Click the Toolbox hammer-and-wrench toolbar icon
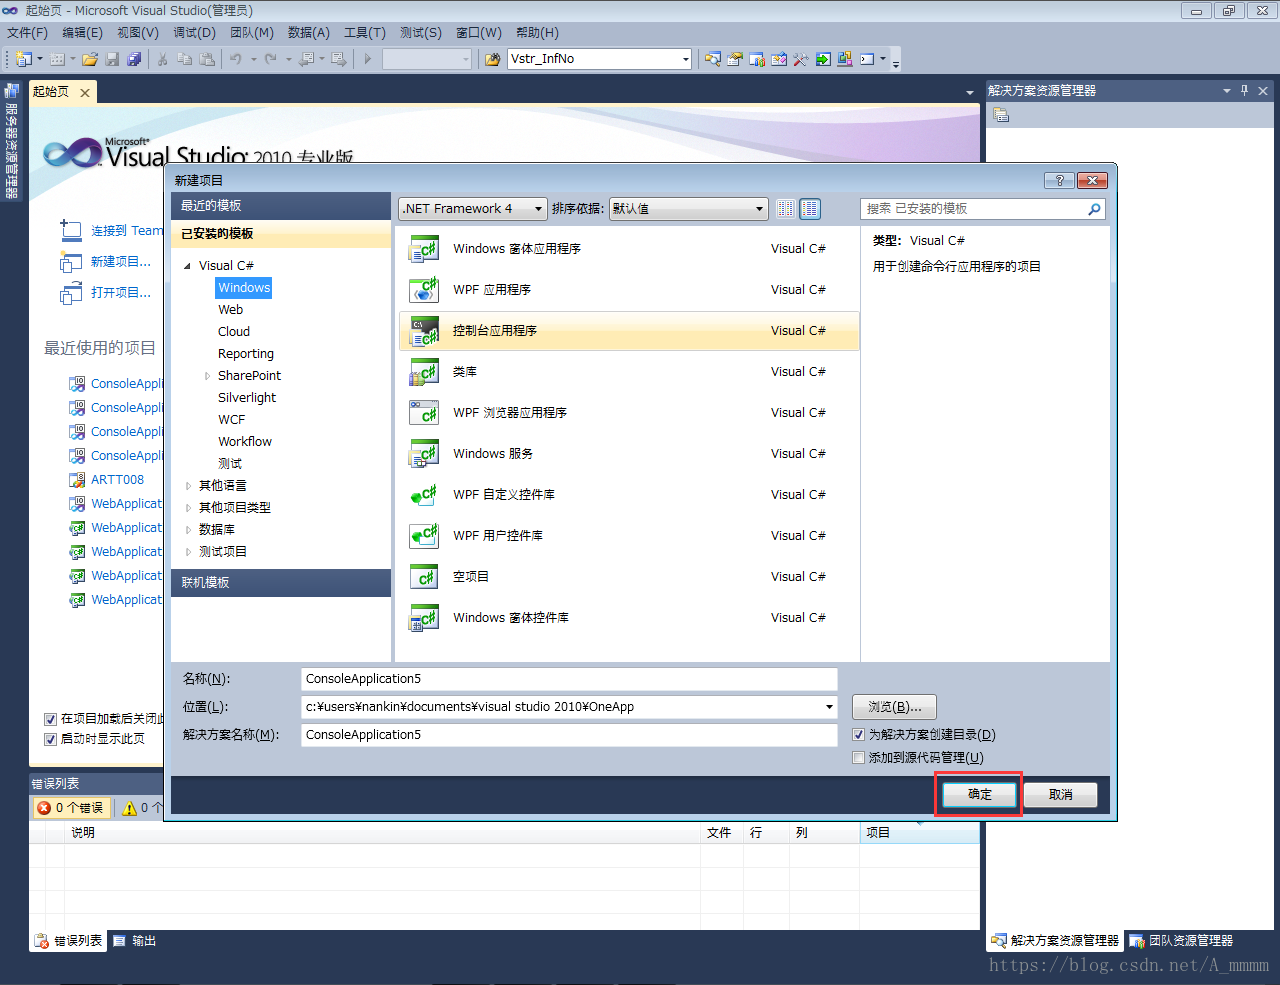1280x985 pixels. click(800, 59)
